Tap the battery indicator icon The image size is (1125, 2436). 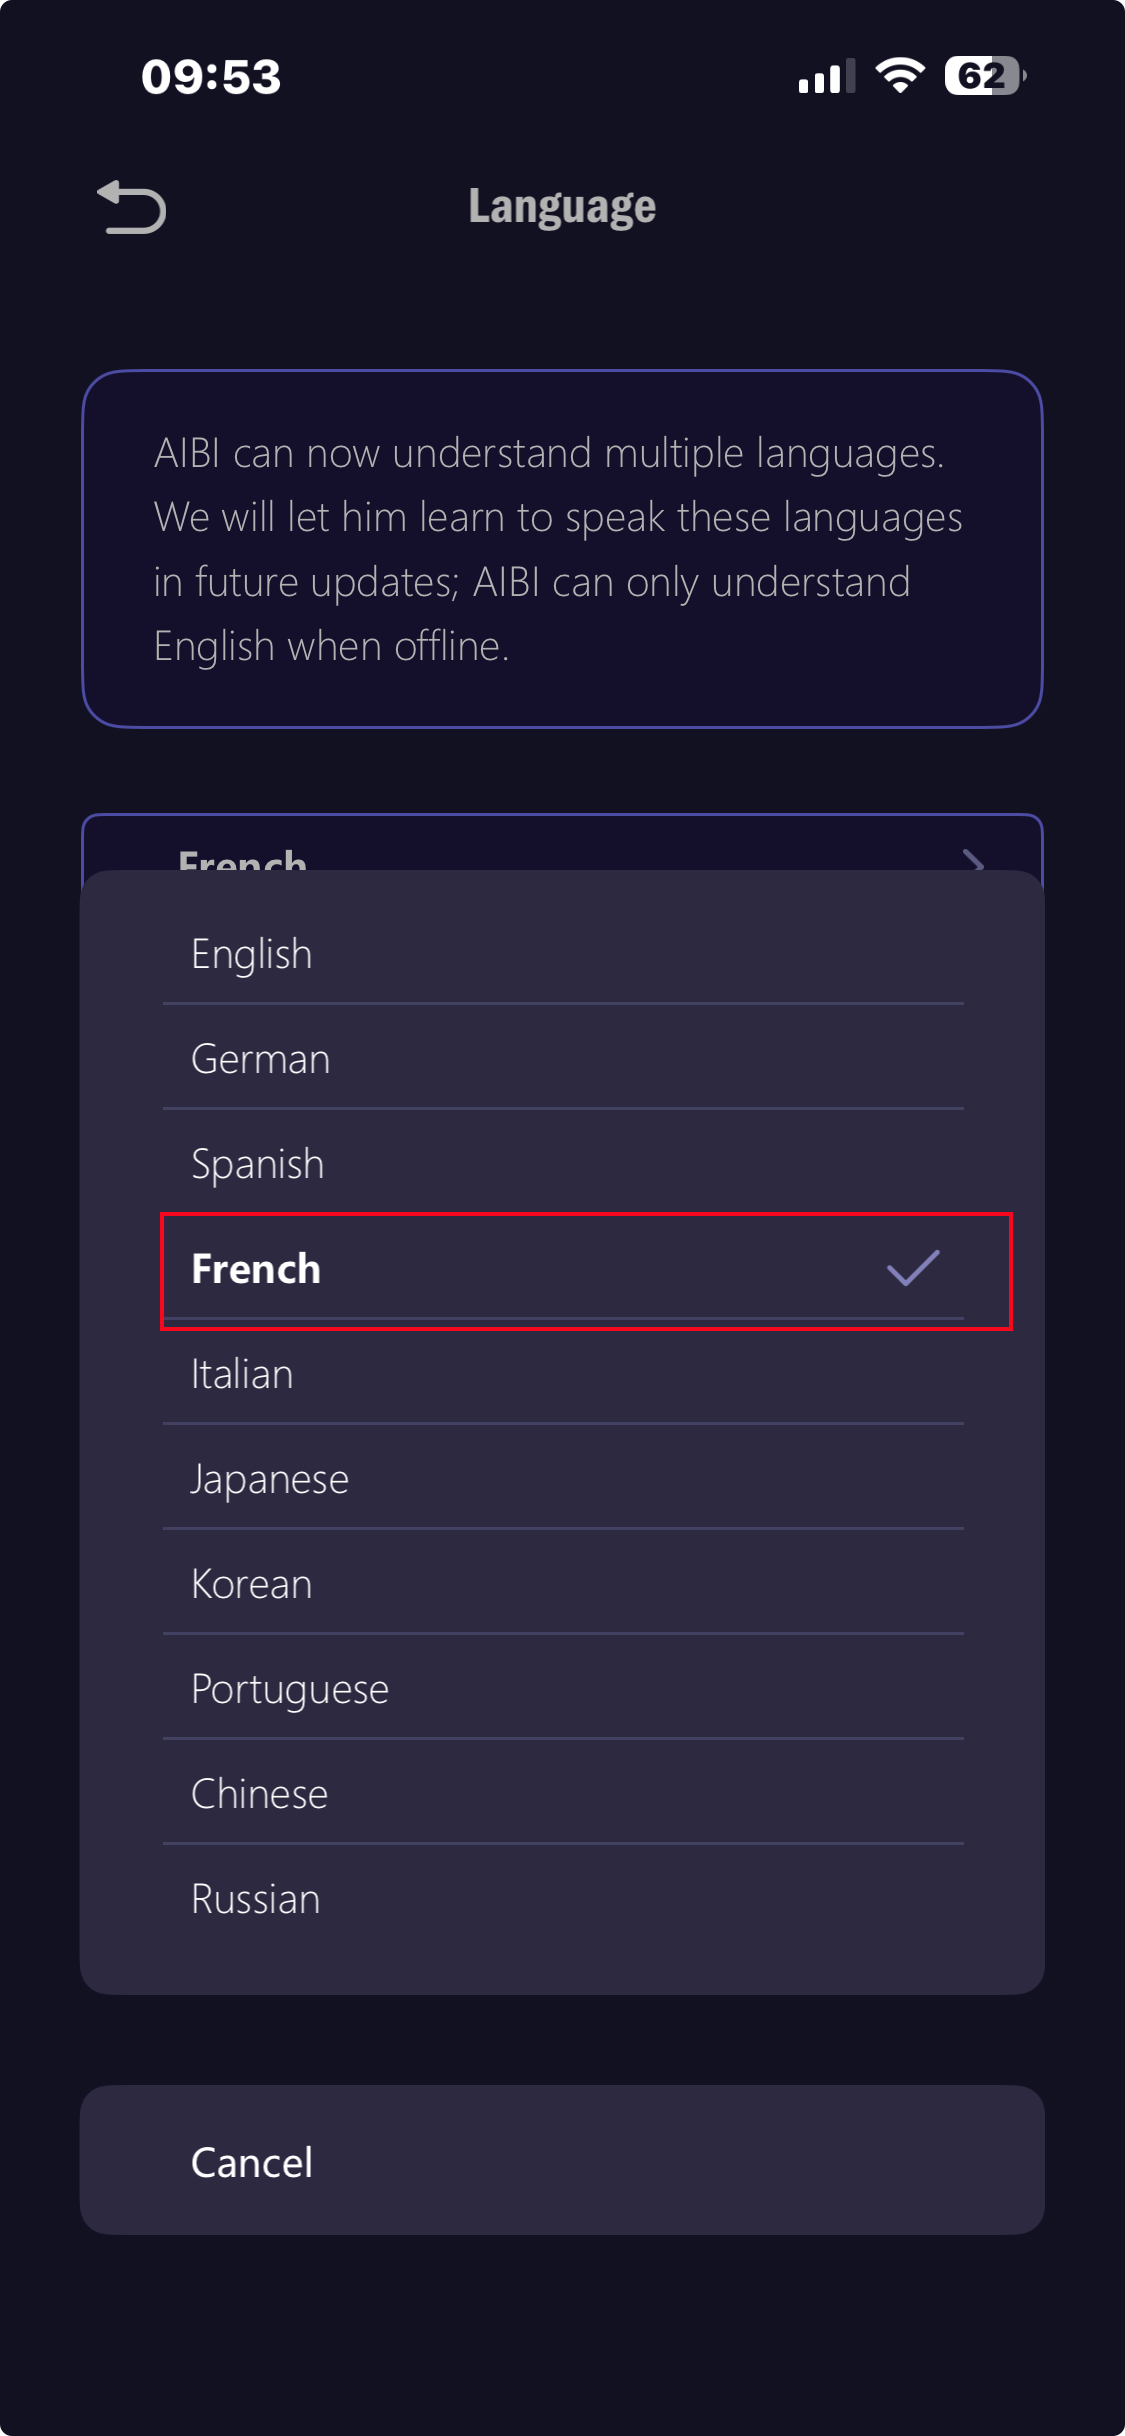point(984,76)
